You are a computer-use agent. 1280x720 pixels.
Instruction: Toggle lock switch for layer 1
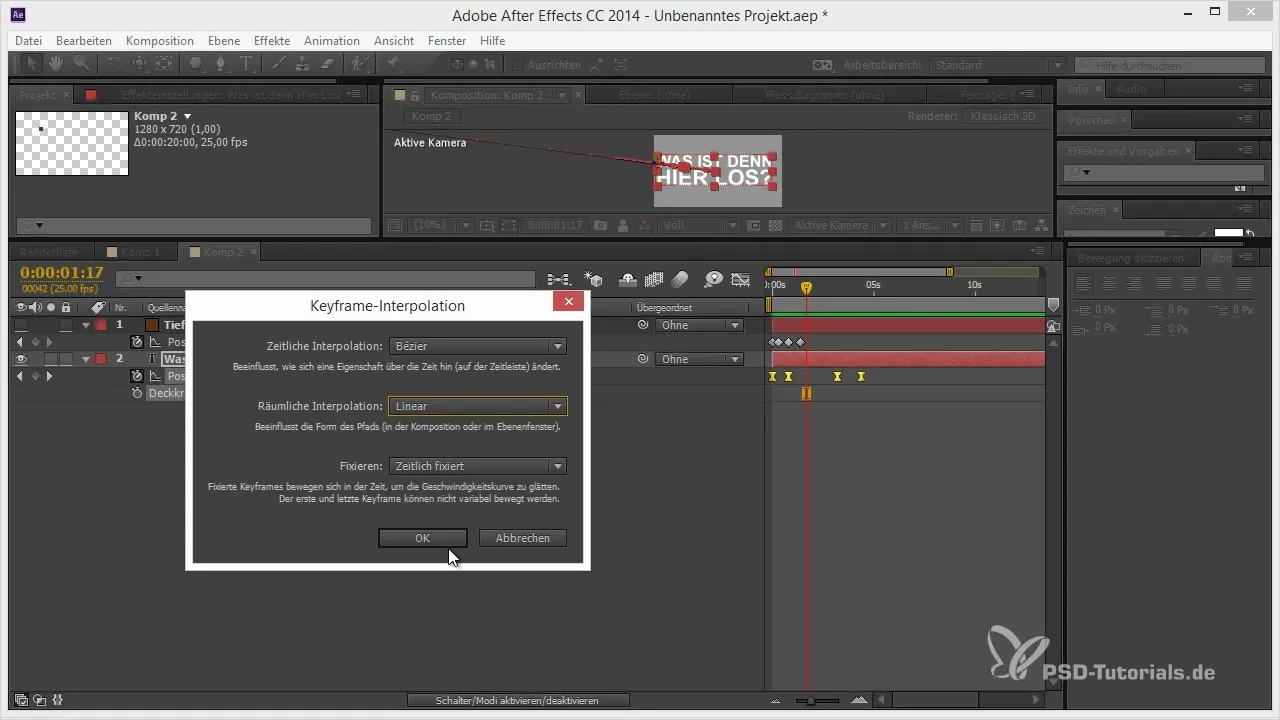tap(65, 325)
